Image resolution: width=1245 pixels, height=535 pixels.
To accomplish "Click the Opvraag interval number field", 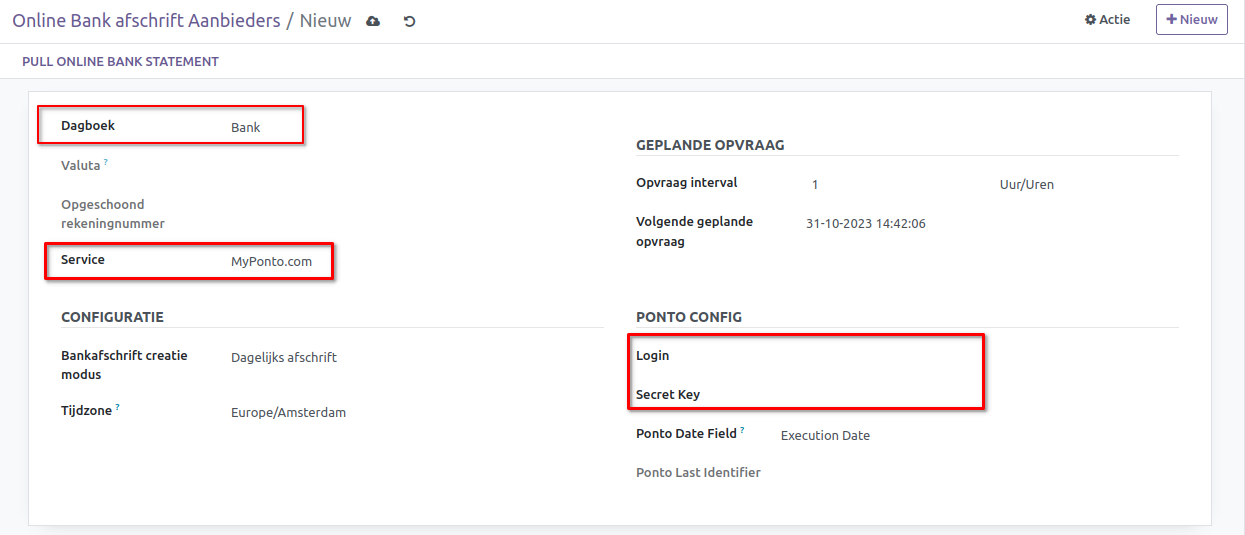I will pyautogui.click(x=890, y=185).
